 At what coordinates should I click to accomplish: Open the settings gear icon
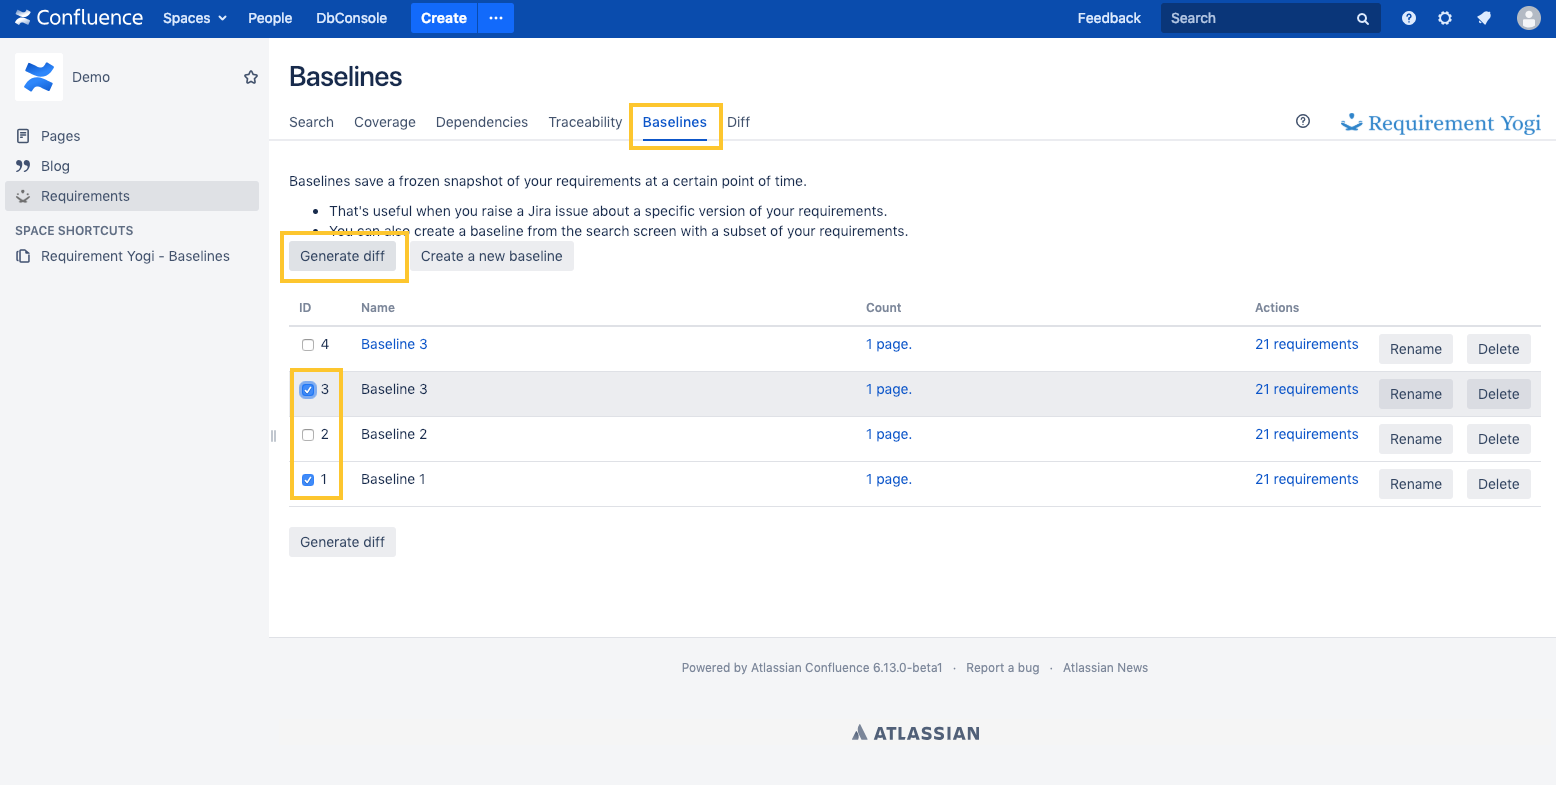[x=1445, y=18]
